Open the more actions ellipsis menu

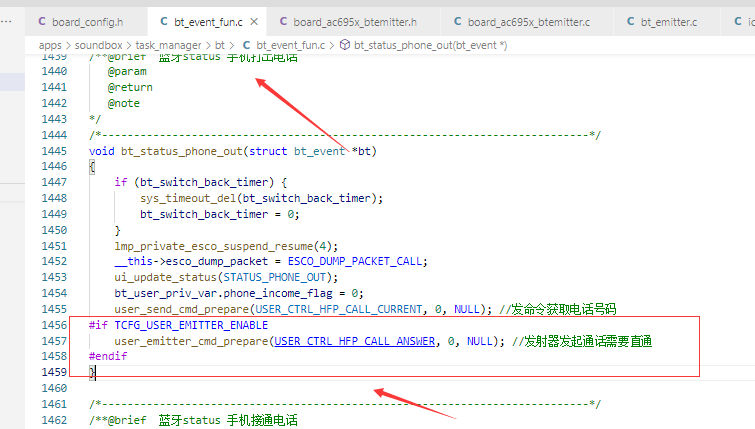6,22
